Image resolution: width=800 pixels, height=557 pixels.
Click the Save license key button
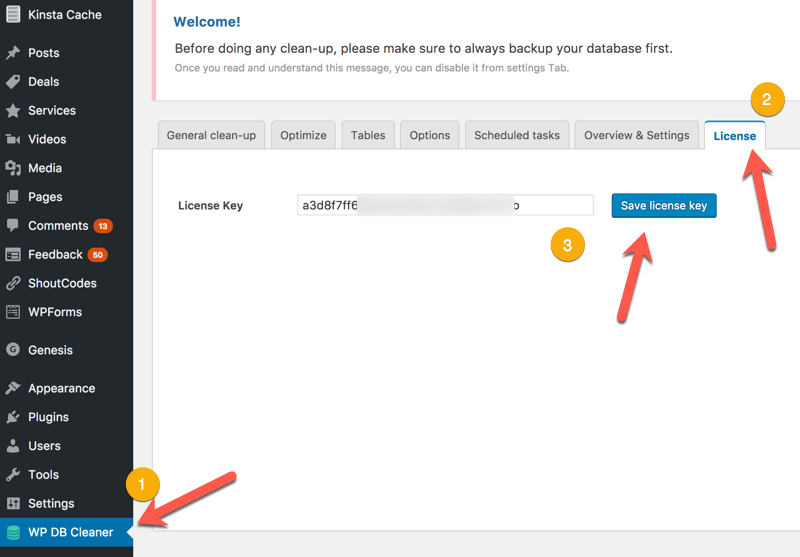click(664, 206)
